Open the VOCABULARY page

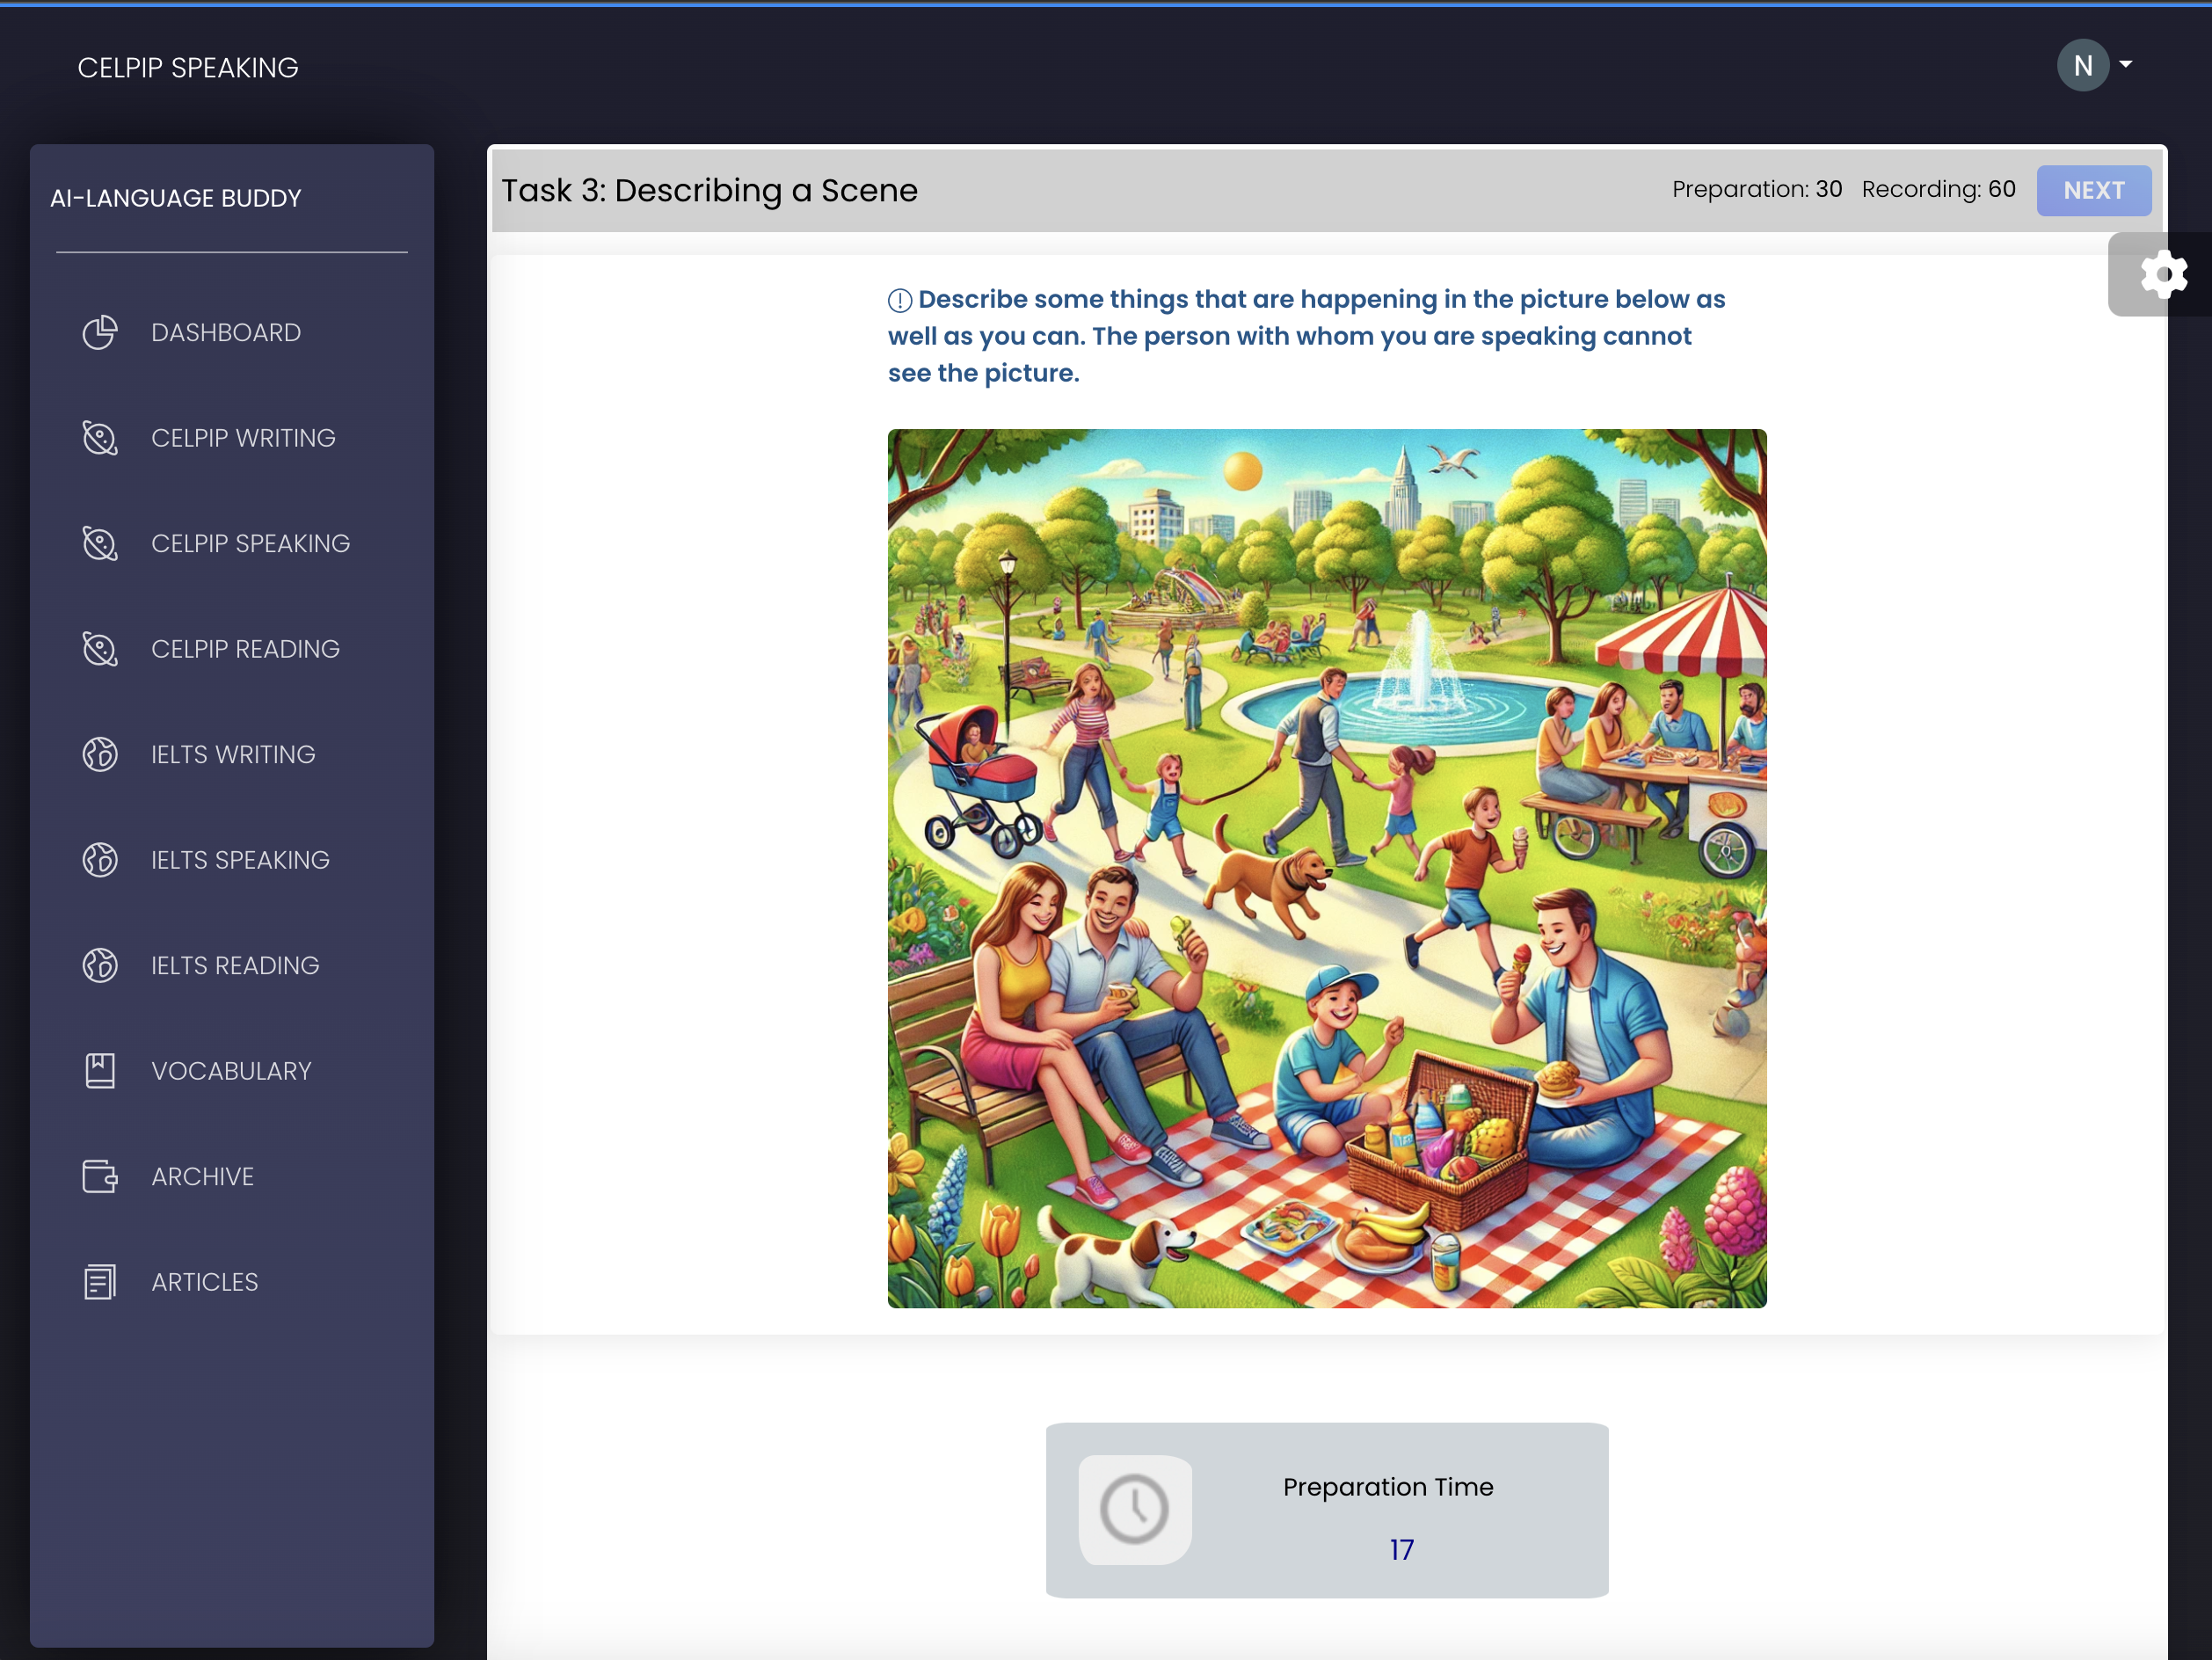point(232,1071)
